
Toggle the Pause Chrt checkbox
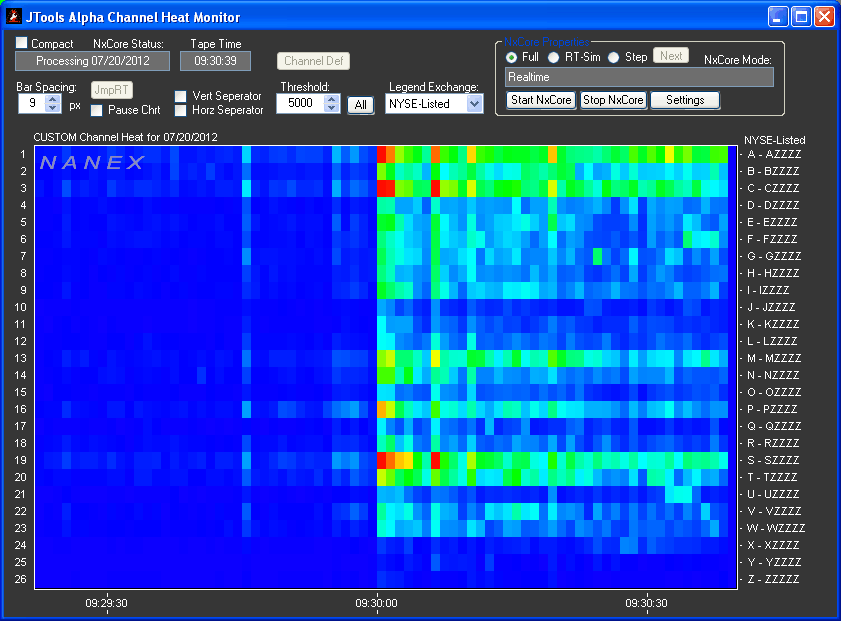pyautogui.click(x=98, y=110)
